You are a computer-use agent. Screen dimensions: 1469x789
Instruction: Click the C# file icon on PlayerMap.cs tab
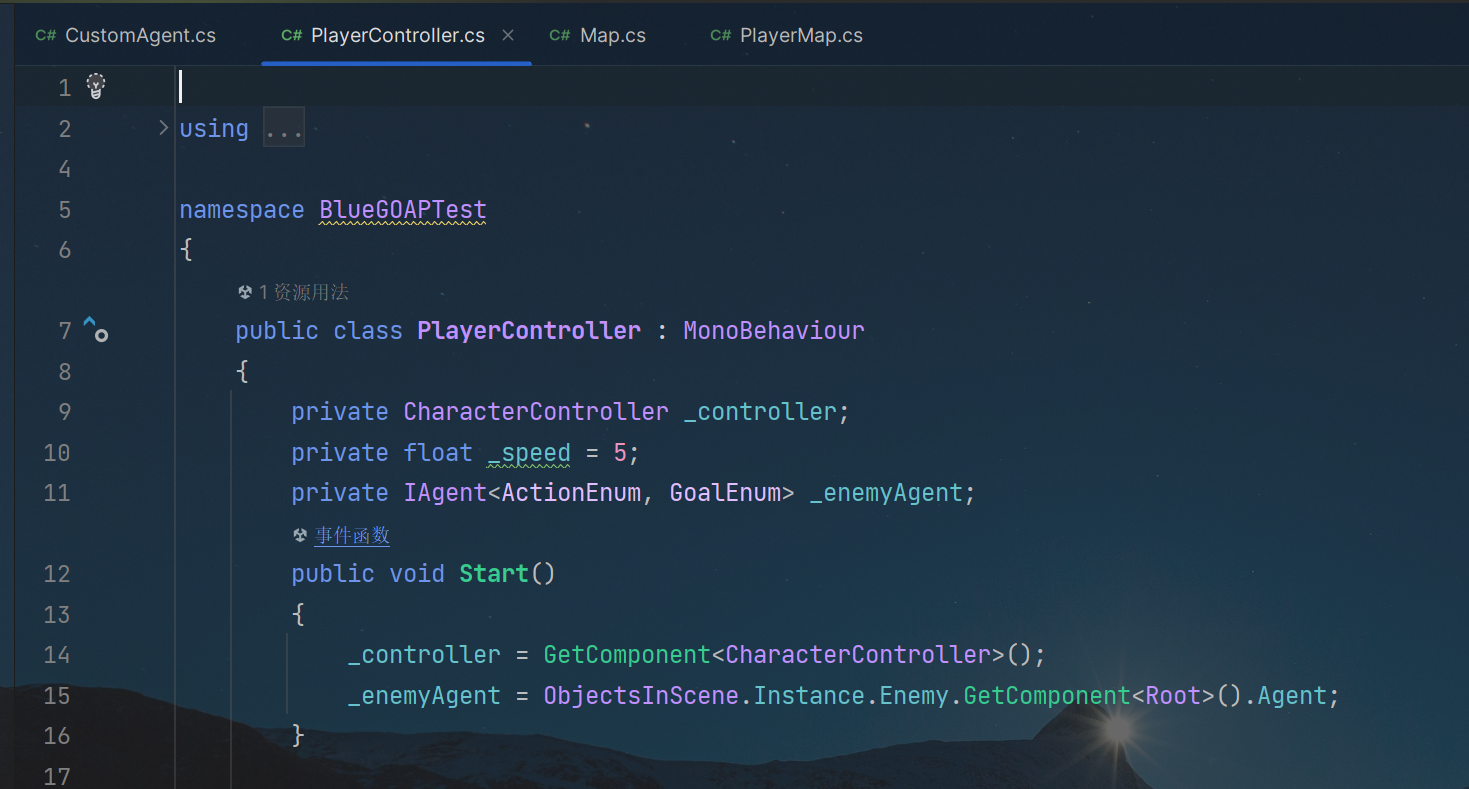(720, 35)
